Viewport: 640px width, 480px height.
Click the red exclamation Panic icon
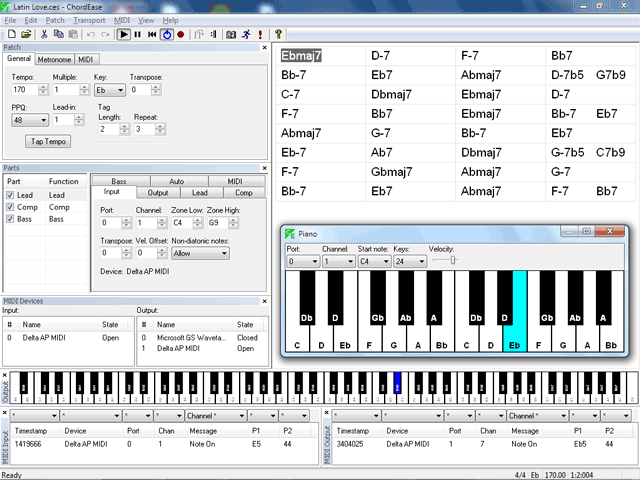pyautogui.click(x=260, y=34)
